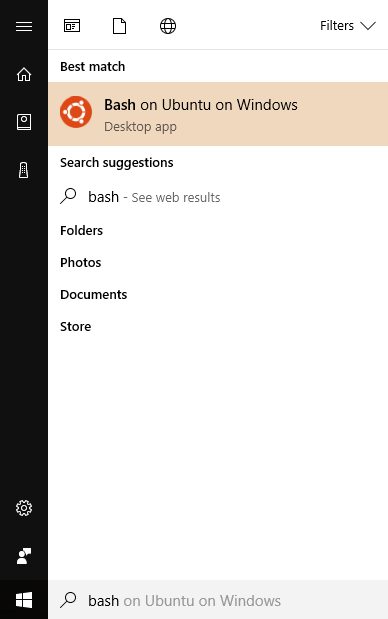The width and height of the screenshot is (388, 619).
Task: Filter results by Documents icon
Action: (x=120, y=26)
